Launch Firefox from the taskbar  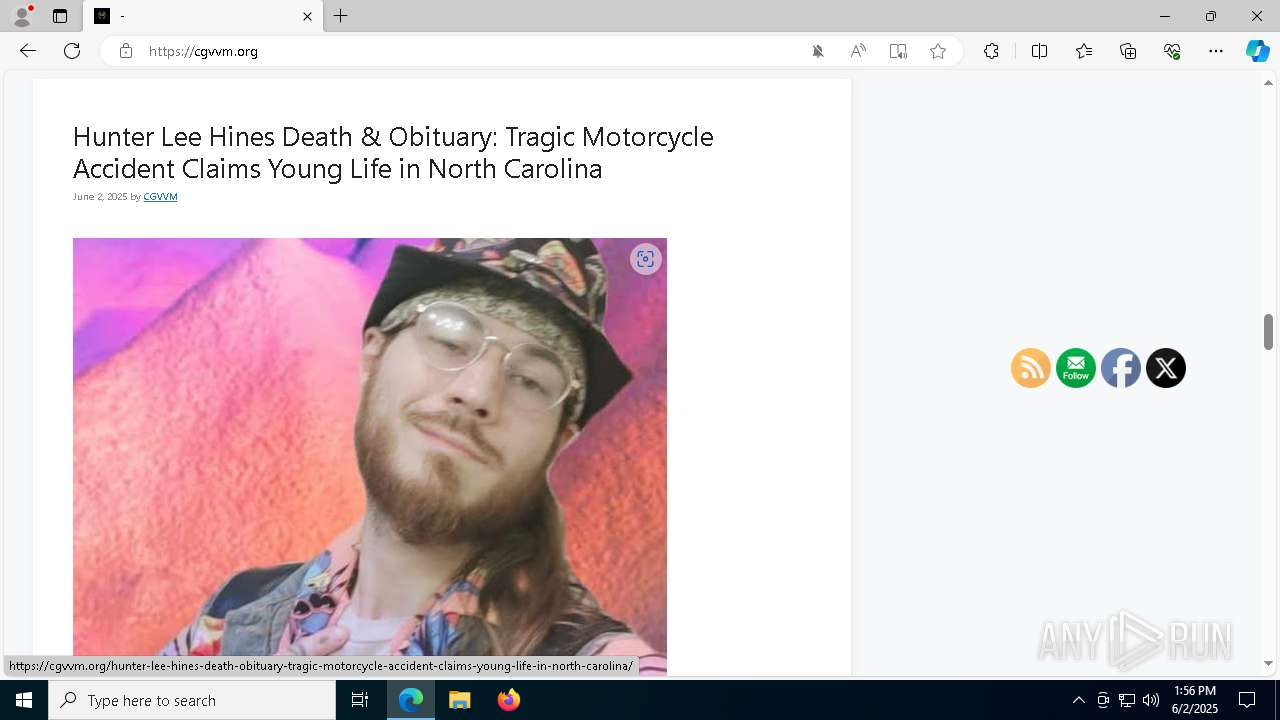click(508, 700)
